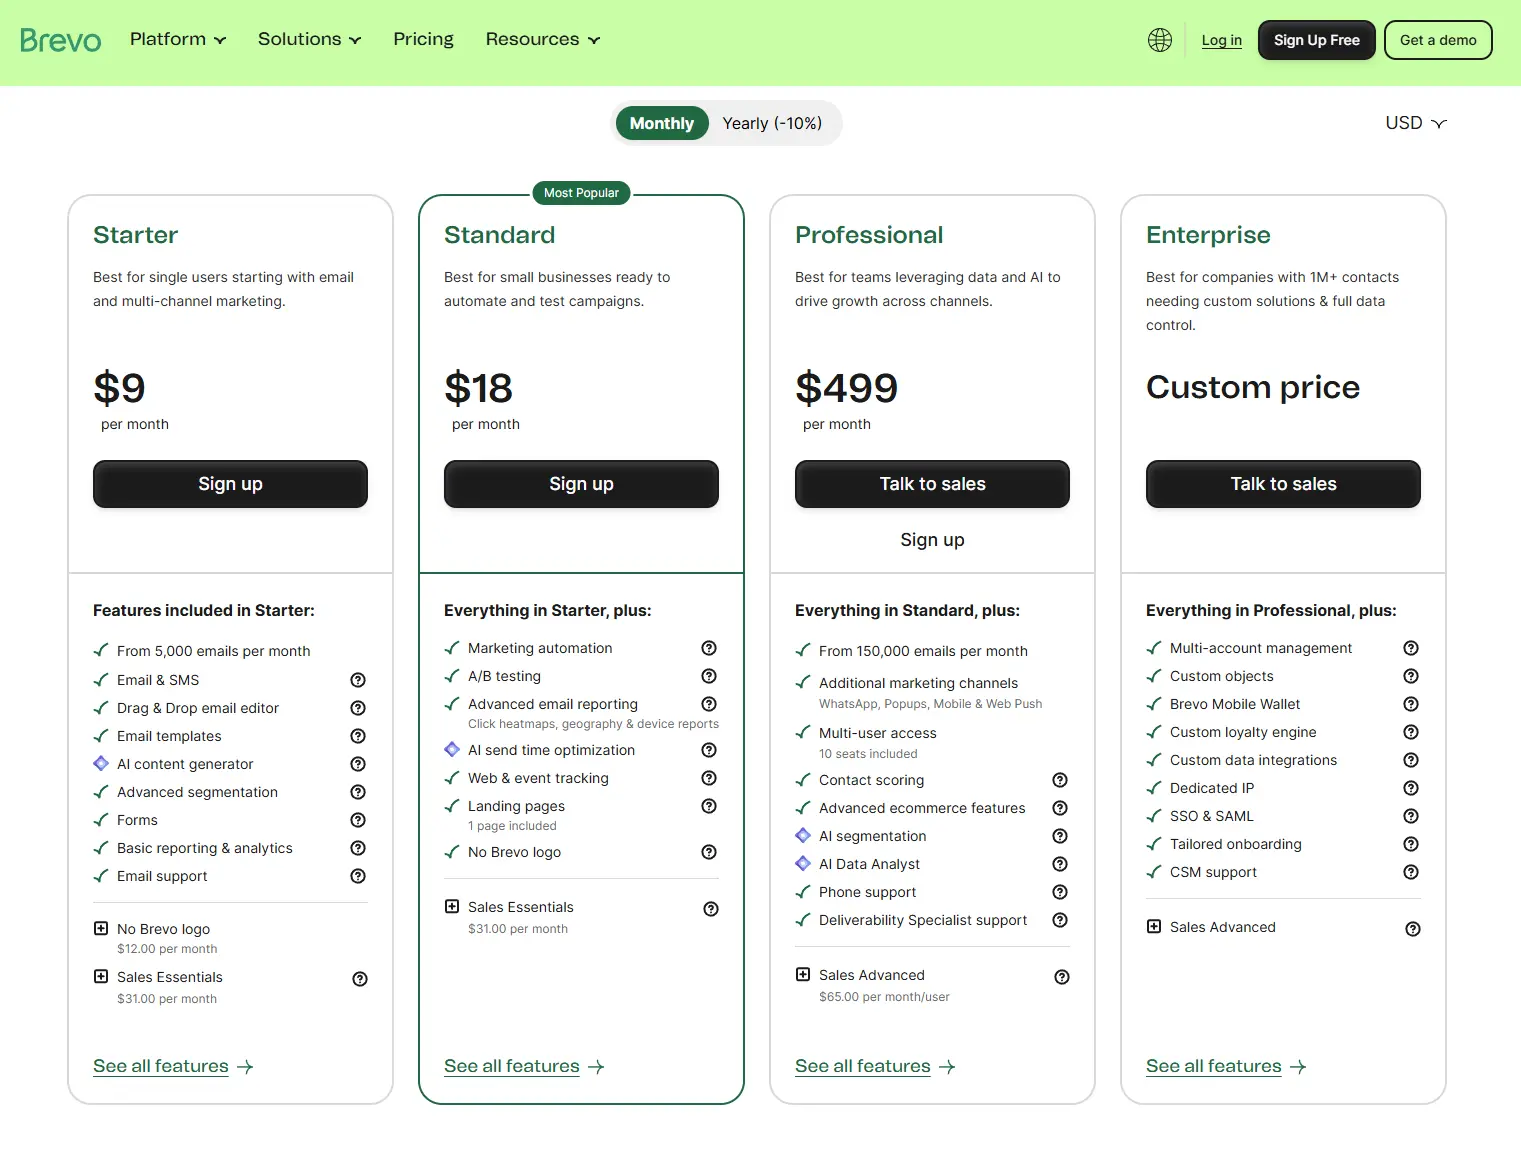
Task: Show help for AI Data Analyst
Action: pos(1060,864)
